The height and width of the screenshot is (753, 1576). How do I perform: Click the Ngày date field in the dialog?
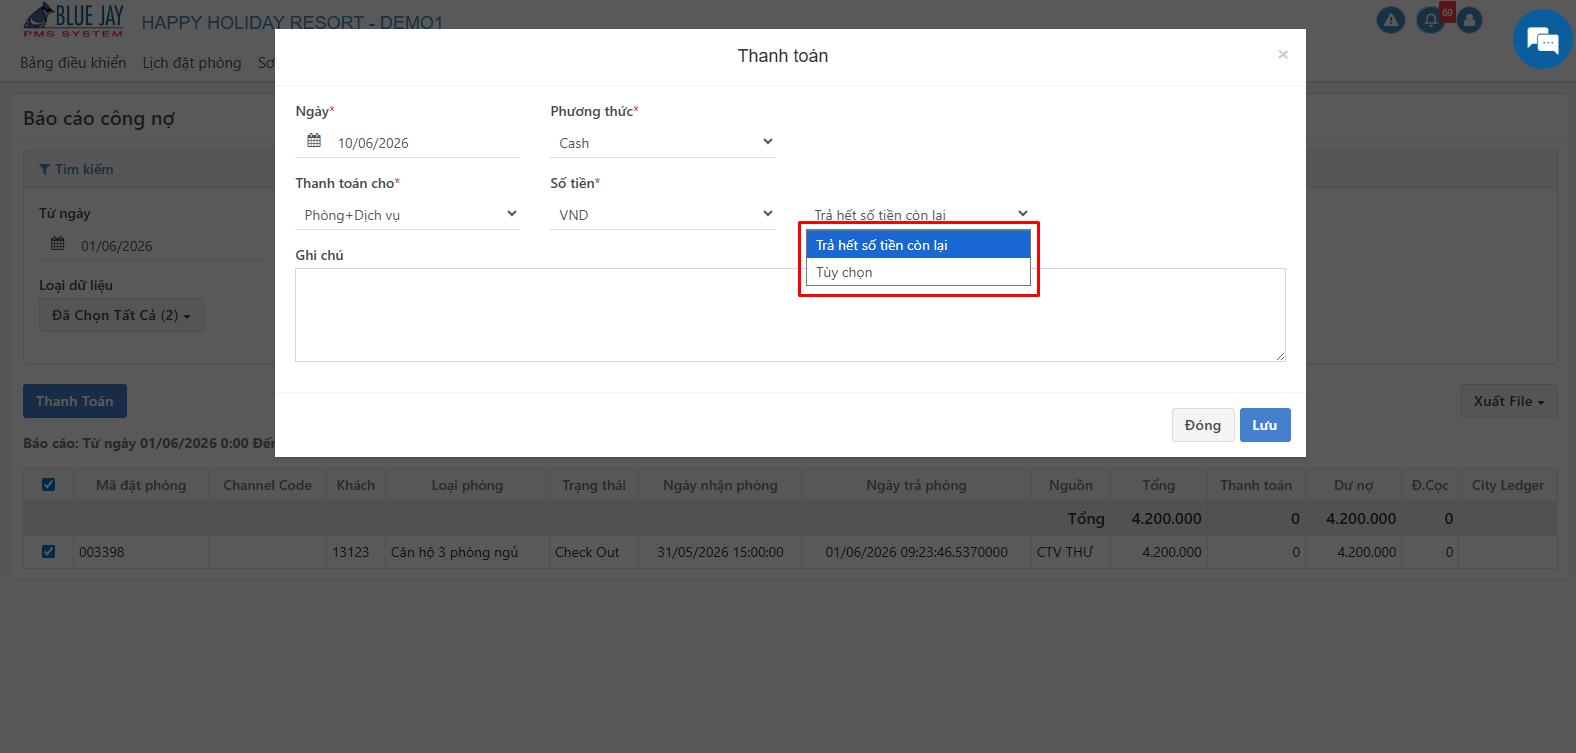click(408, 143)
